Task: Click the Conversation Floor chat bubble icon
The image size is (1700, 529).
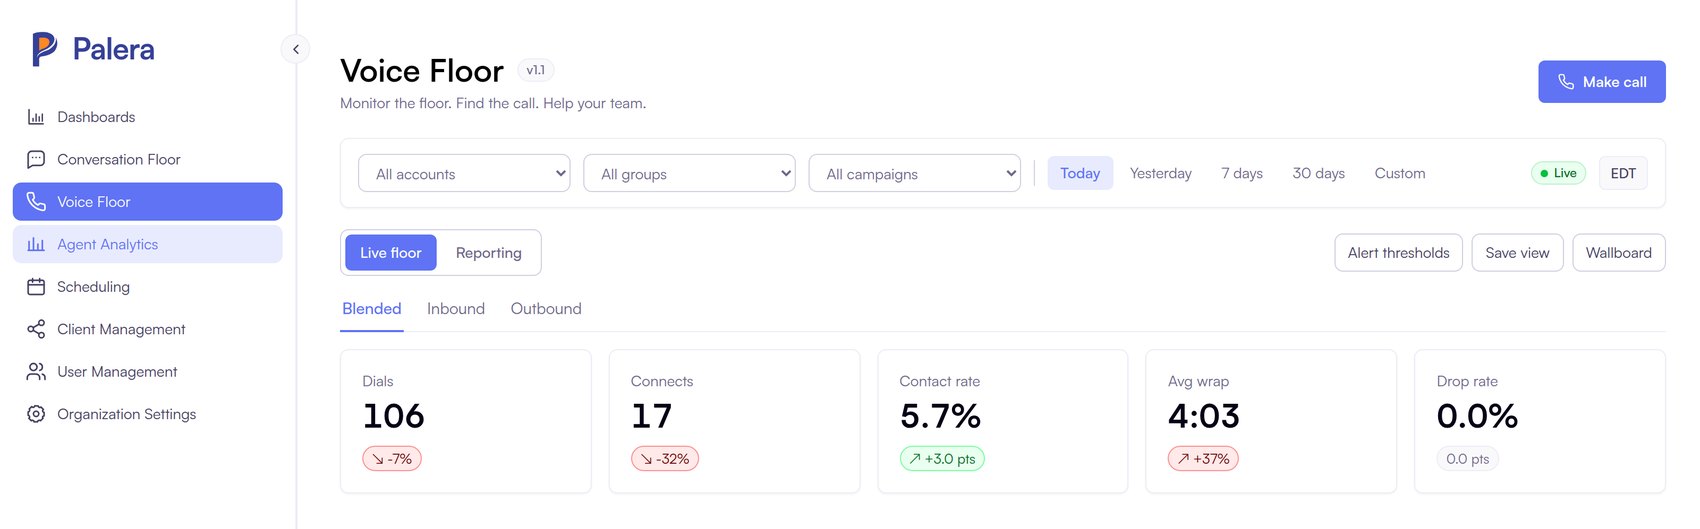Action: (x=36, y=159)
